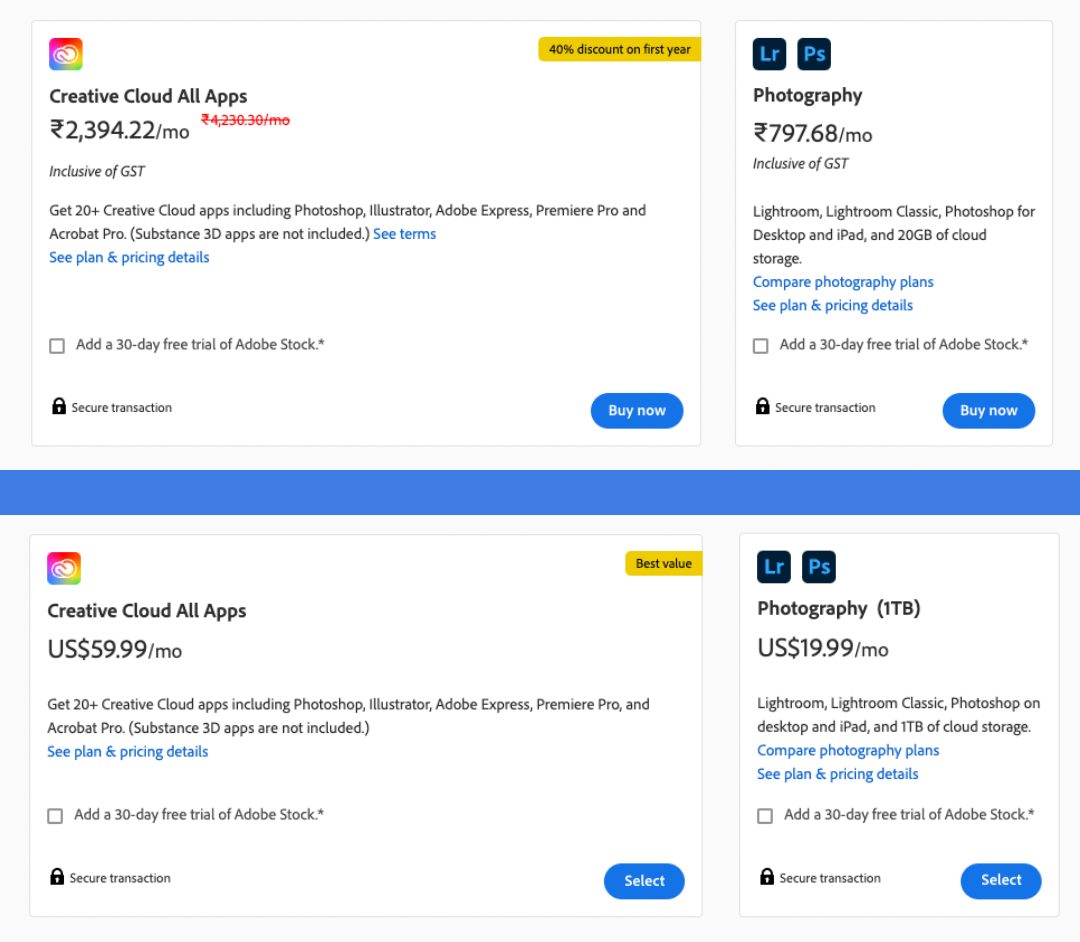Click Photoshop icon in Photography (1TB) card
1080x942 pixels.
(819, 567)
